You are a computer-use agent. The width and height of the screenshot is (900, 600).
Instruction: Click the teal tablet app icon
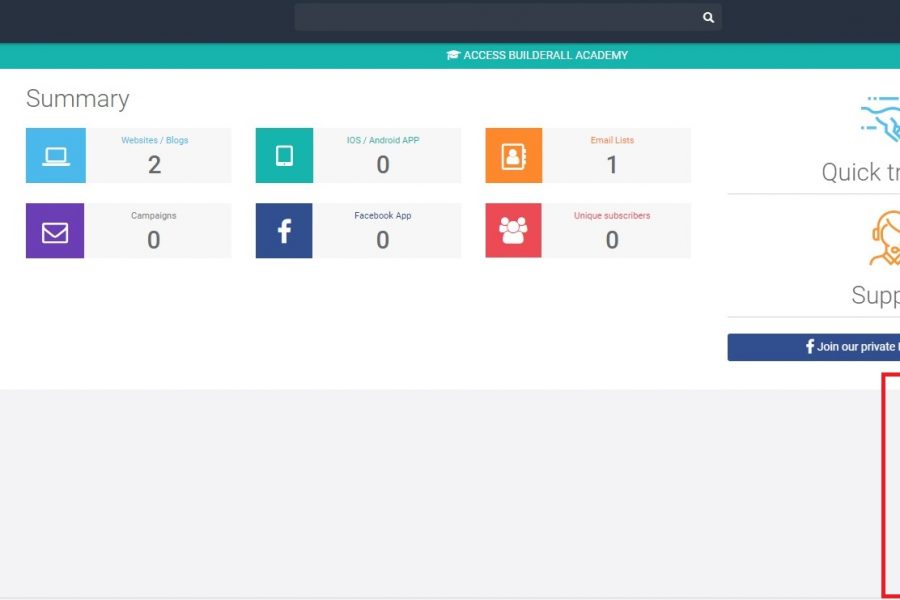click(x=284, y=156)
